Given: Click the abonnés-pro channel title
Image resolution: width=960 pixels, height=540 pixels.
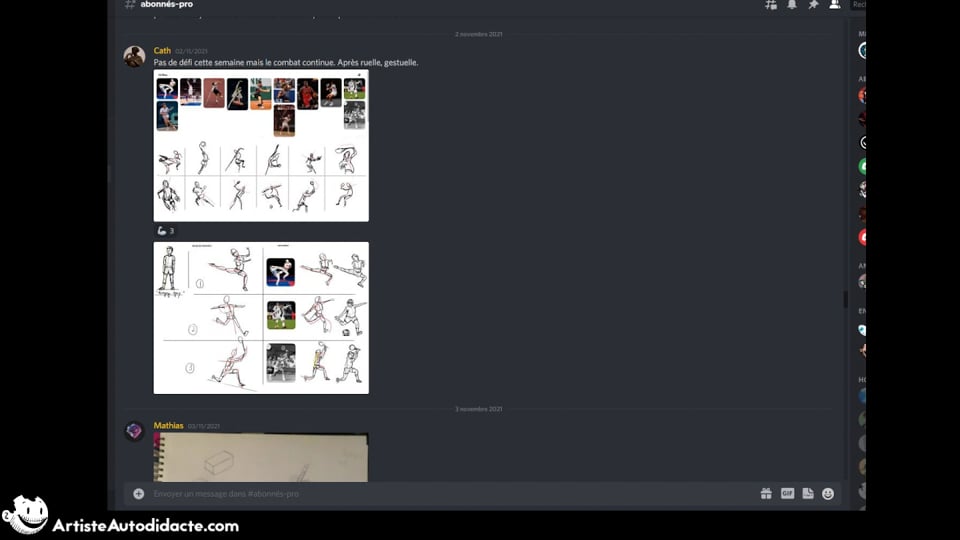Looking at the screenshot, I should 167,4.
